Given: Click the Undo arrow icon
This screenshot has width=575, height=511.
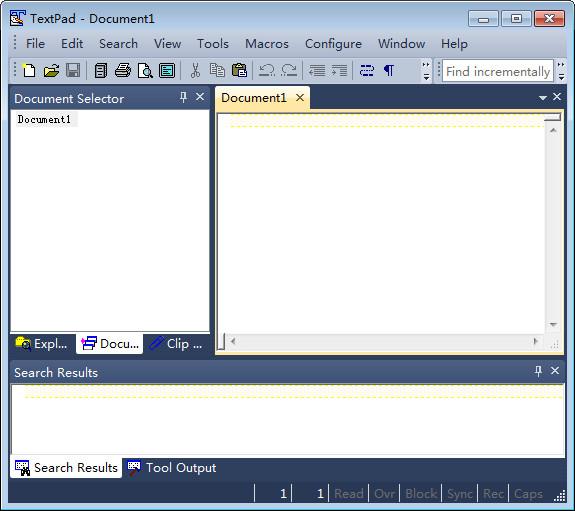Looking at the screenshot, I should (267, 70).
